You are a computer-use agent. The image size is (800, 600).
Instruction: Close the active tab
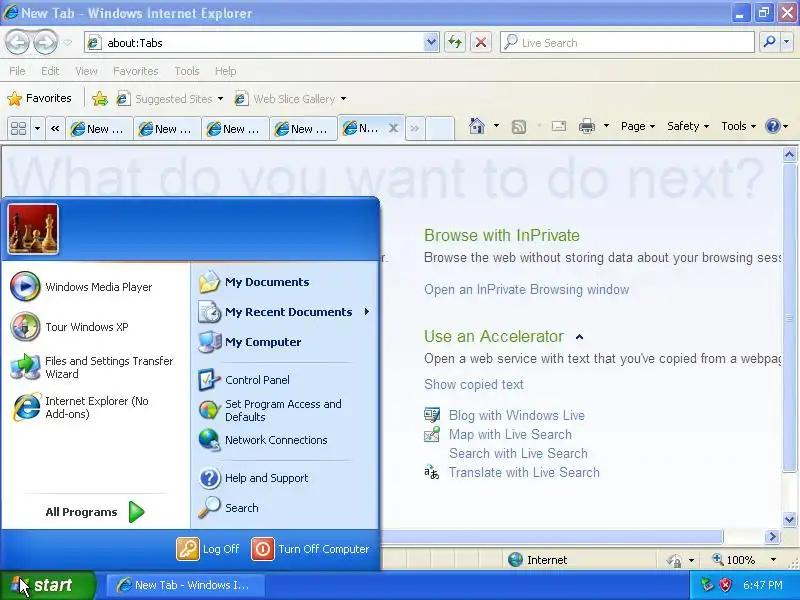click(393, 128)
